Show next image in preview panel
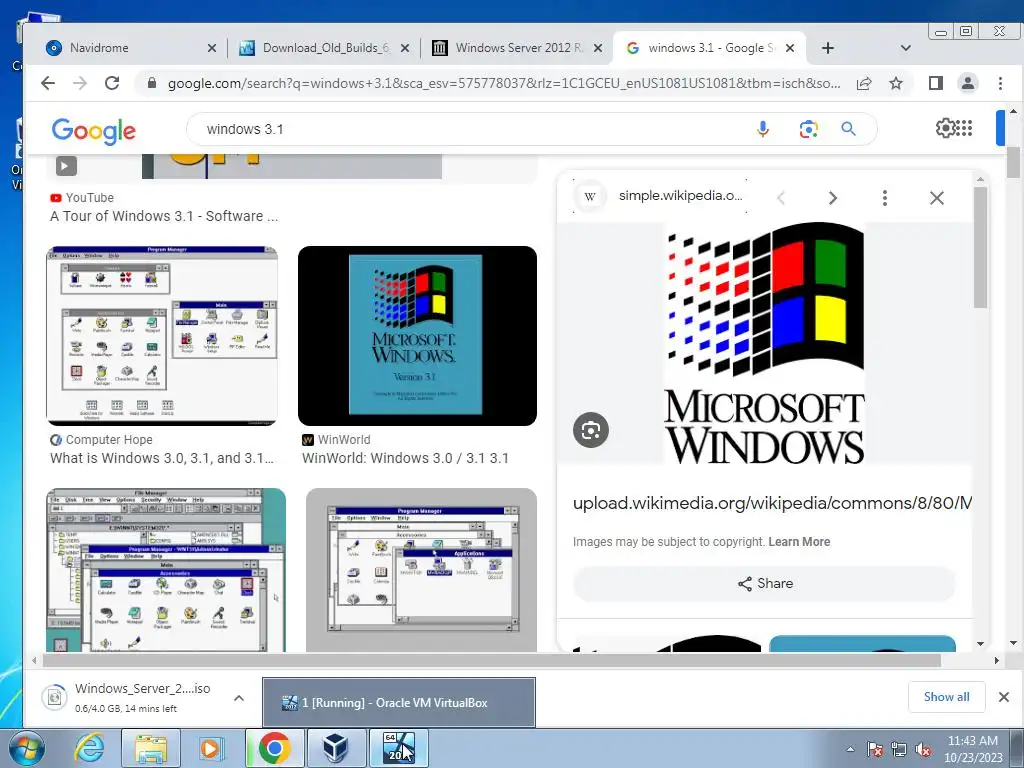Viewport: 1024px width, 768px height. tap(833, 198)
